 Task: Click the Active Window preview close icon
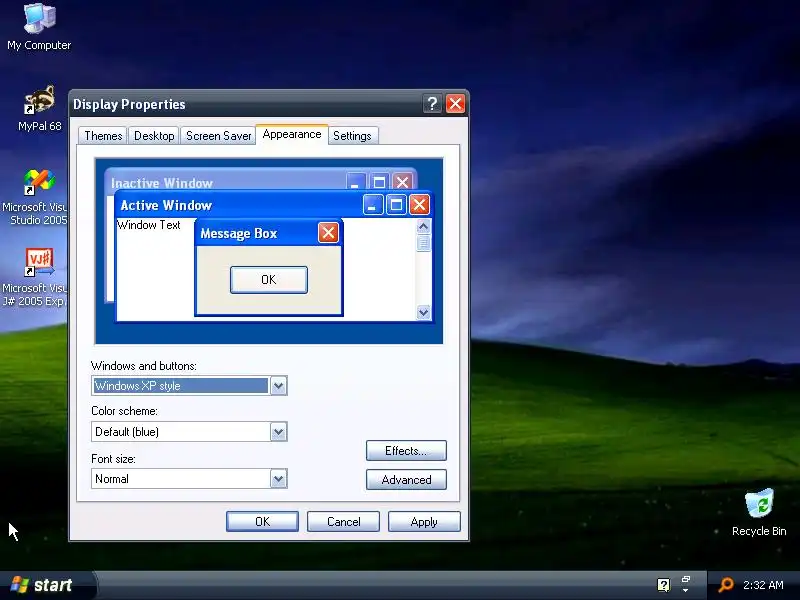point(419,205)
